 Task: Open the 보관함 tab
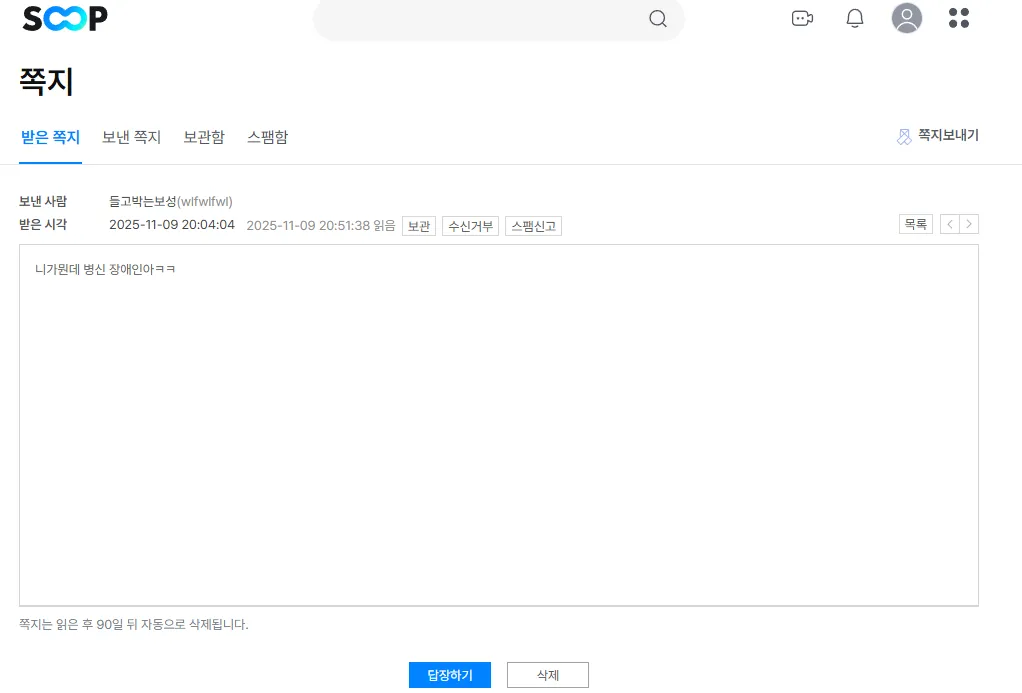[x=204, y=137]
